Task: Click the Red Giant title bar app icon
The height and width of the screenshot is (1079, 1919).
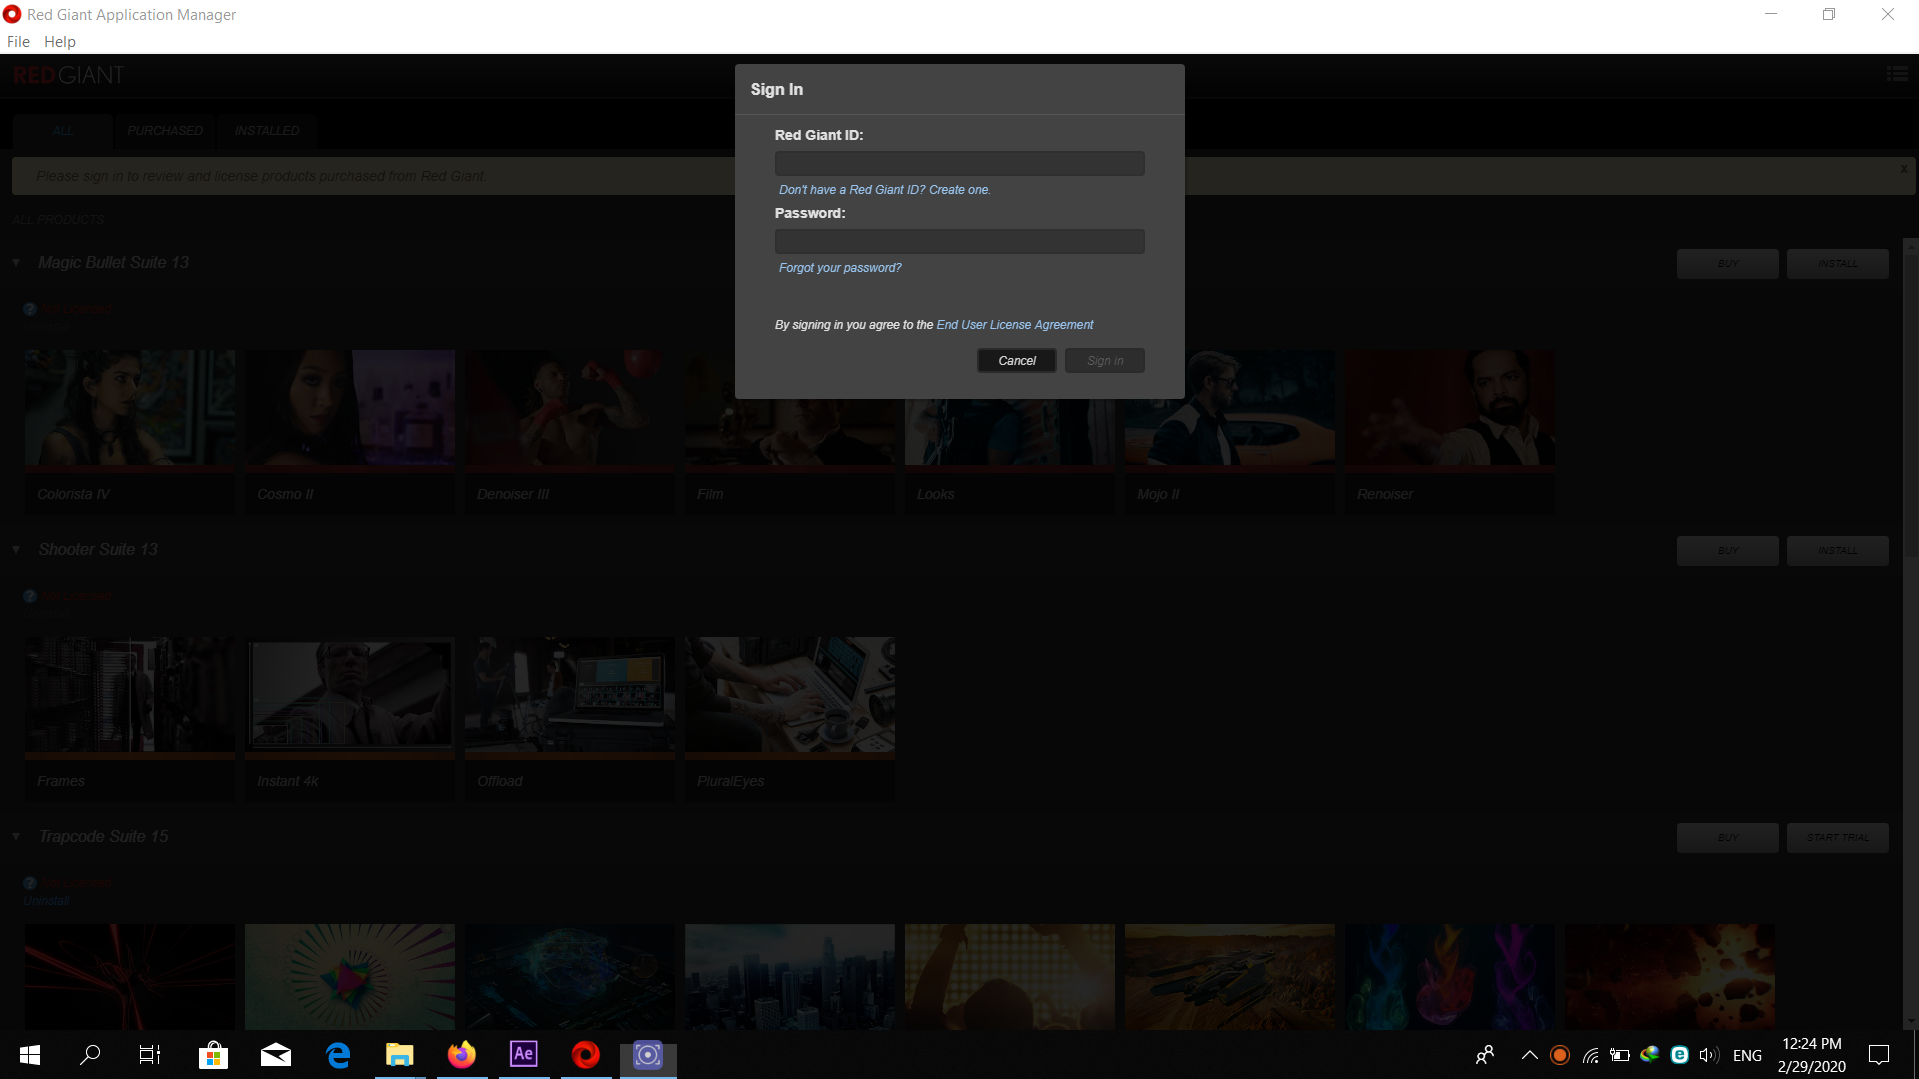Action: coord(12,14)
